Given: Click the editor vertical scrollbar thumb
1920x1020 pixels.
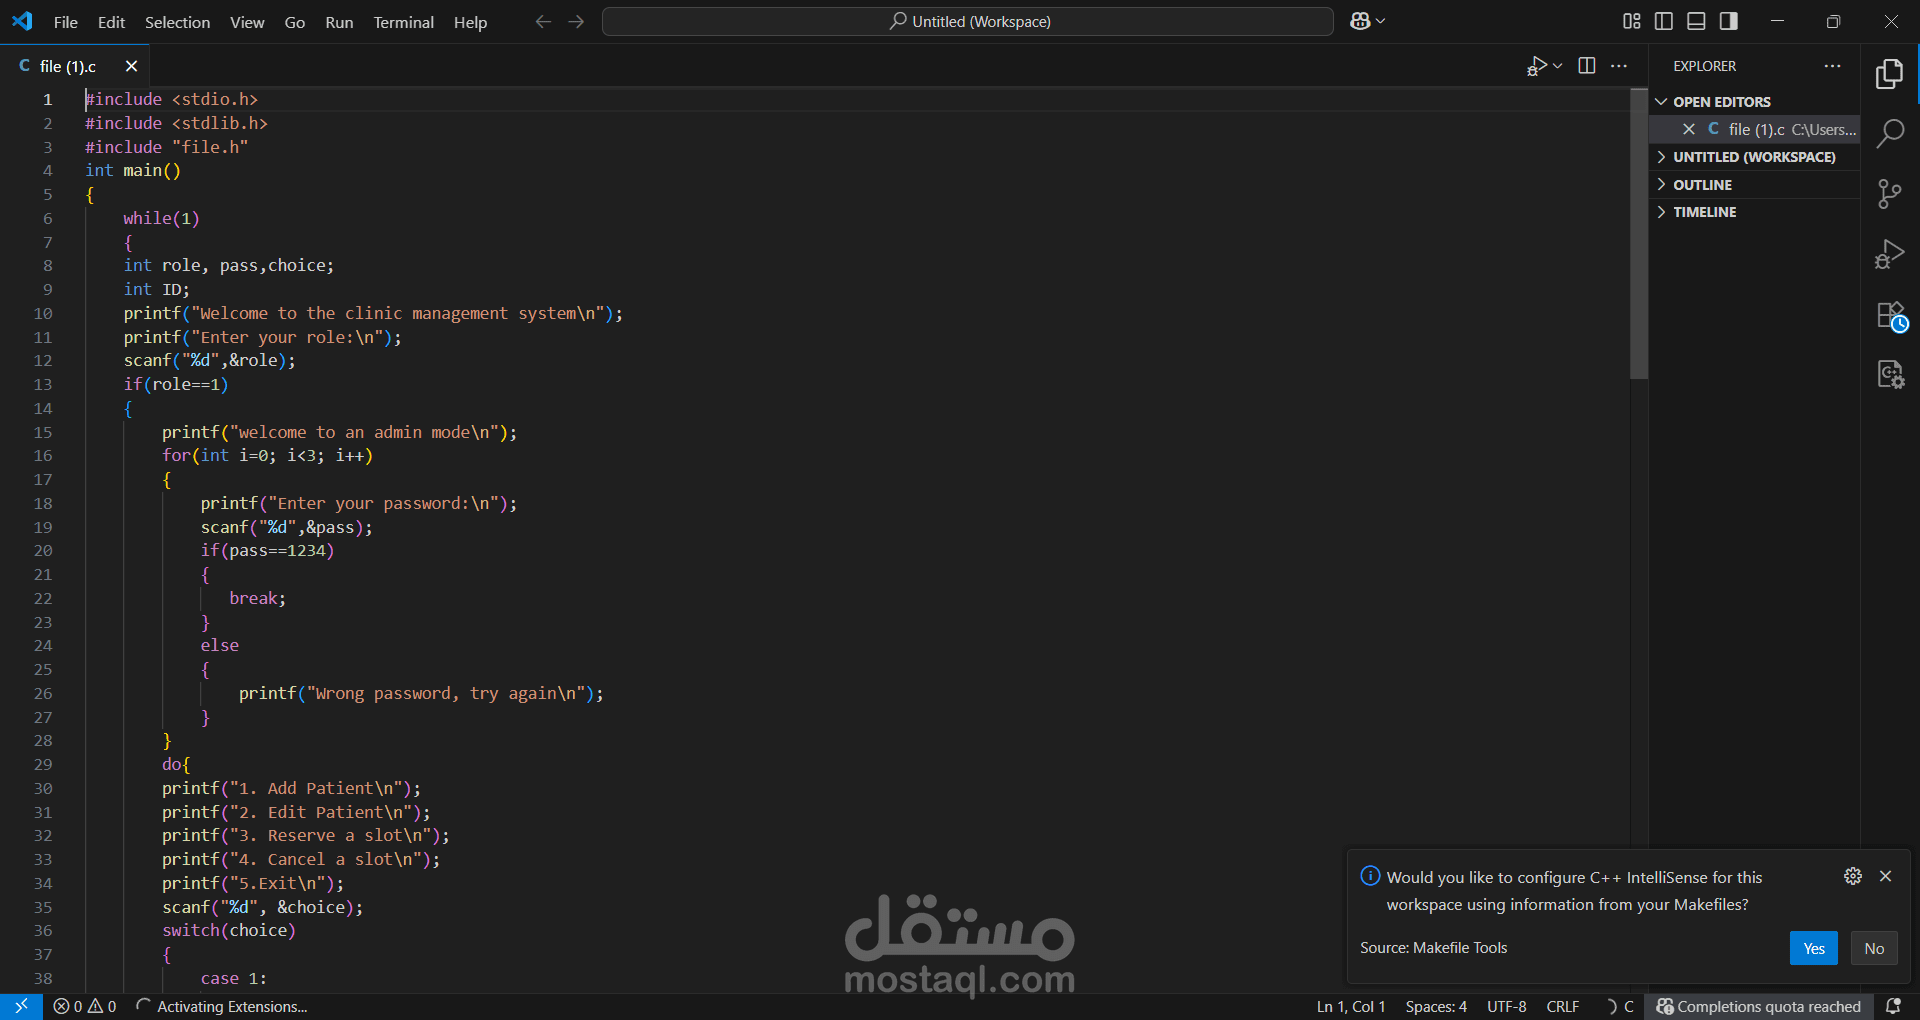Looking at the screenshot, I should pos(1638,234).
